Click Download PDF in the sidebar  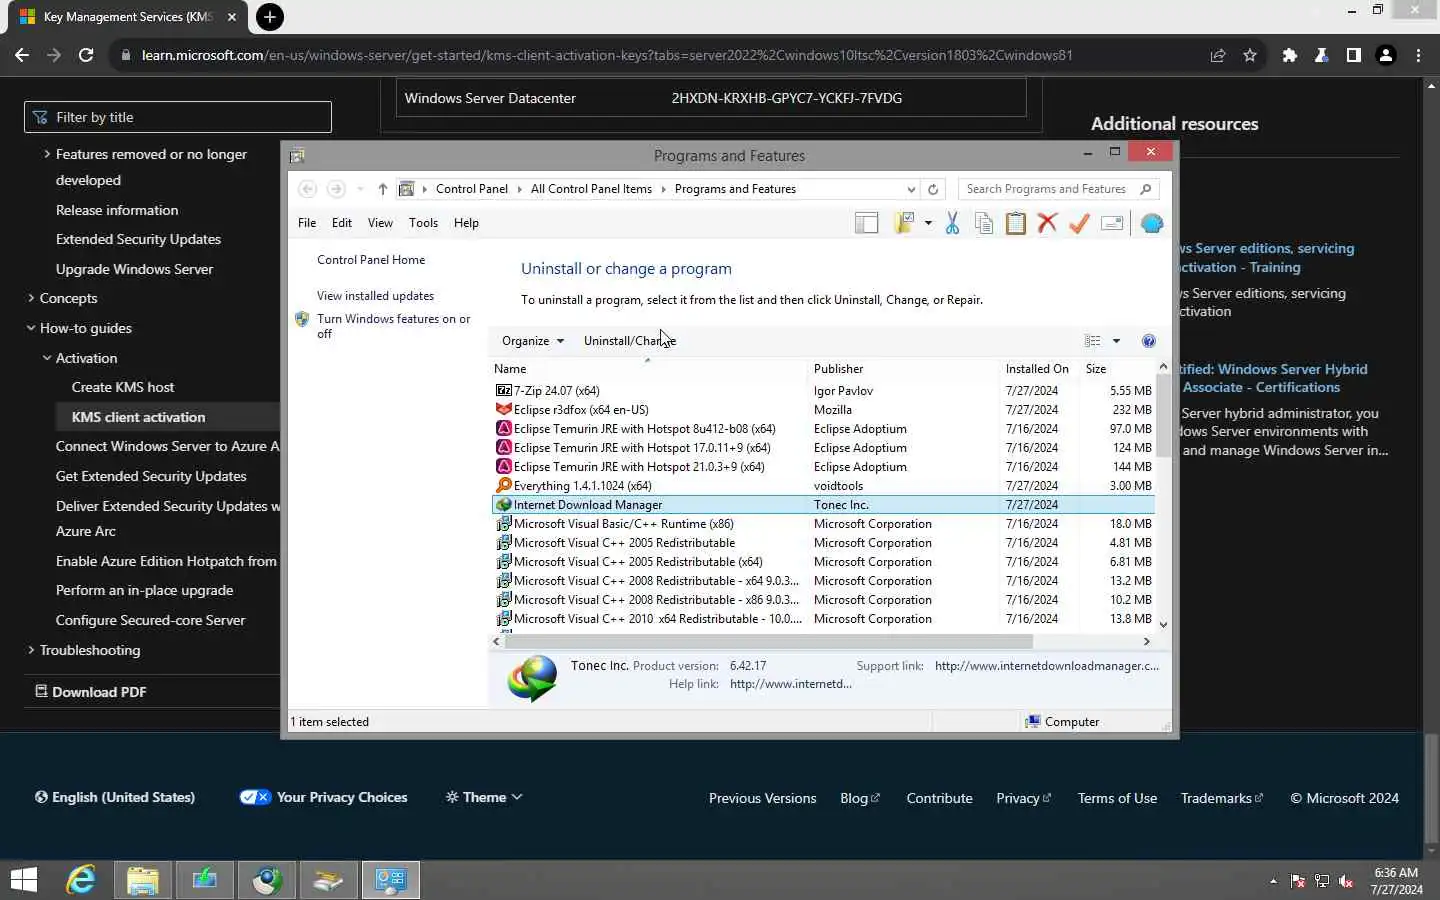click(x=91, y=692)
